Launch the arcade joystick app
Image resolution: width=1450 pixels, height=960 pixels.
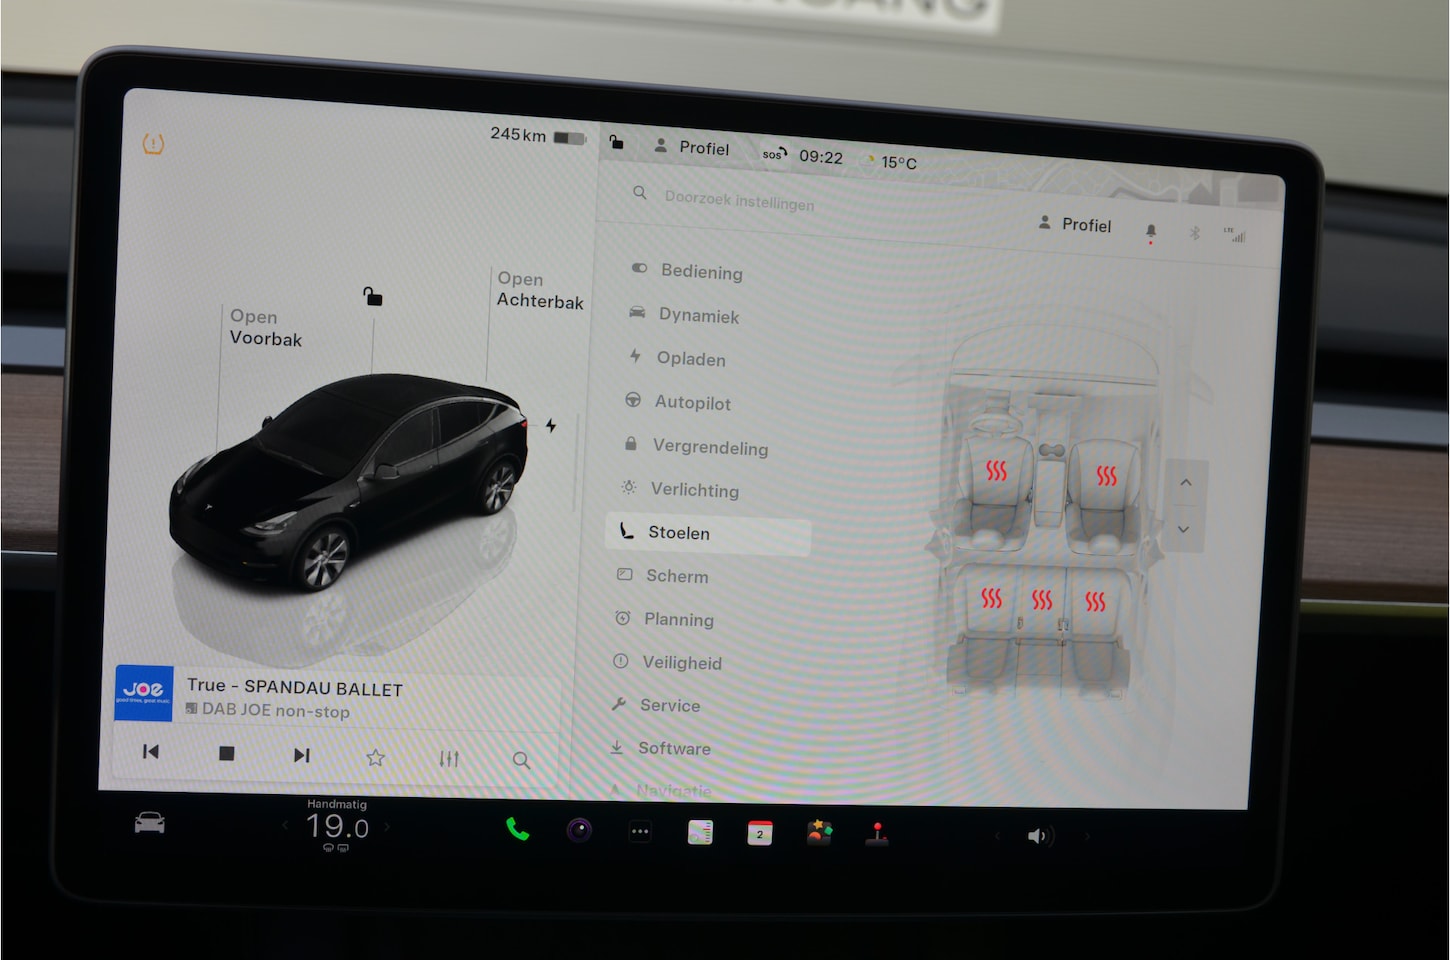click(877, 834)
